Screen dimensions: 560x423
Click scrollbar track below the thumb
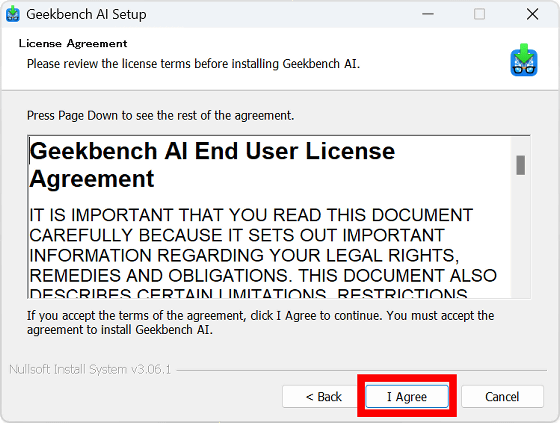[520, 236]
